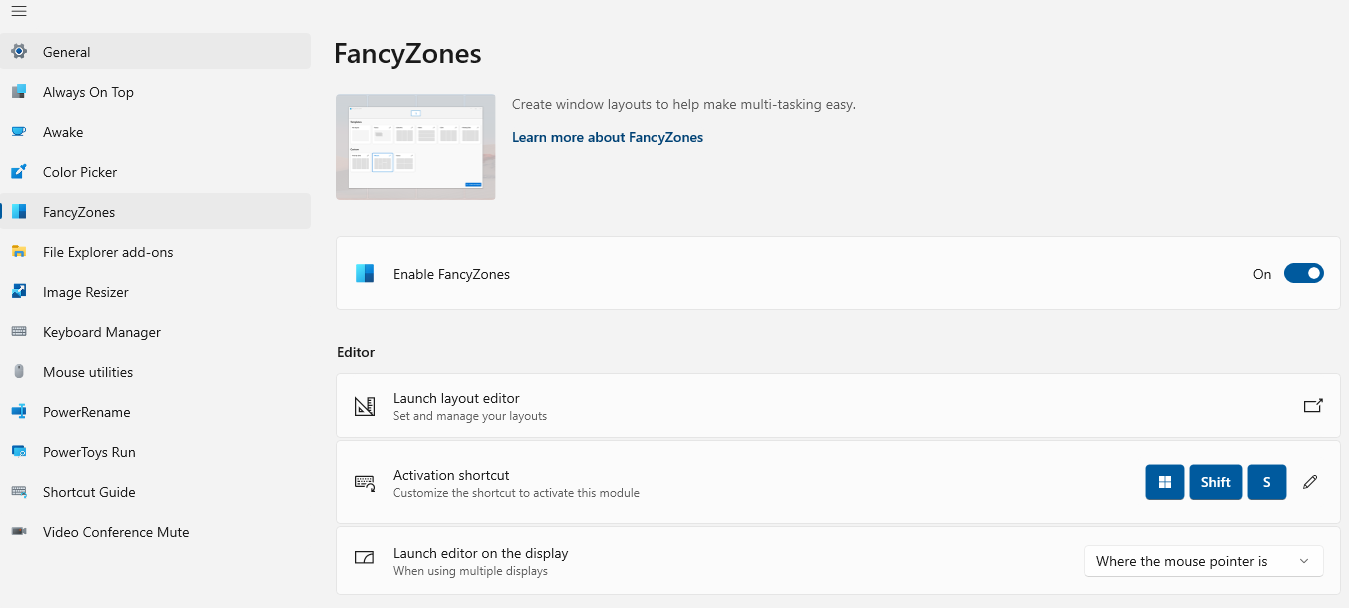Viewport: 1349px width, 608px height.
Task: Click the hamburger navigation menu icon
Action: (19, 11)
